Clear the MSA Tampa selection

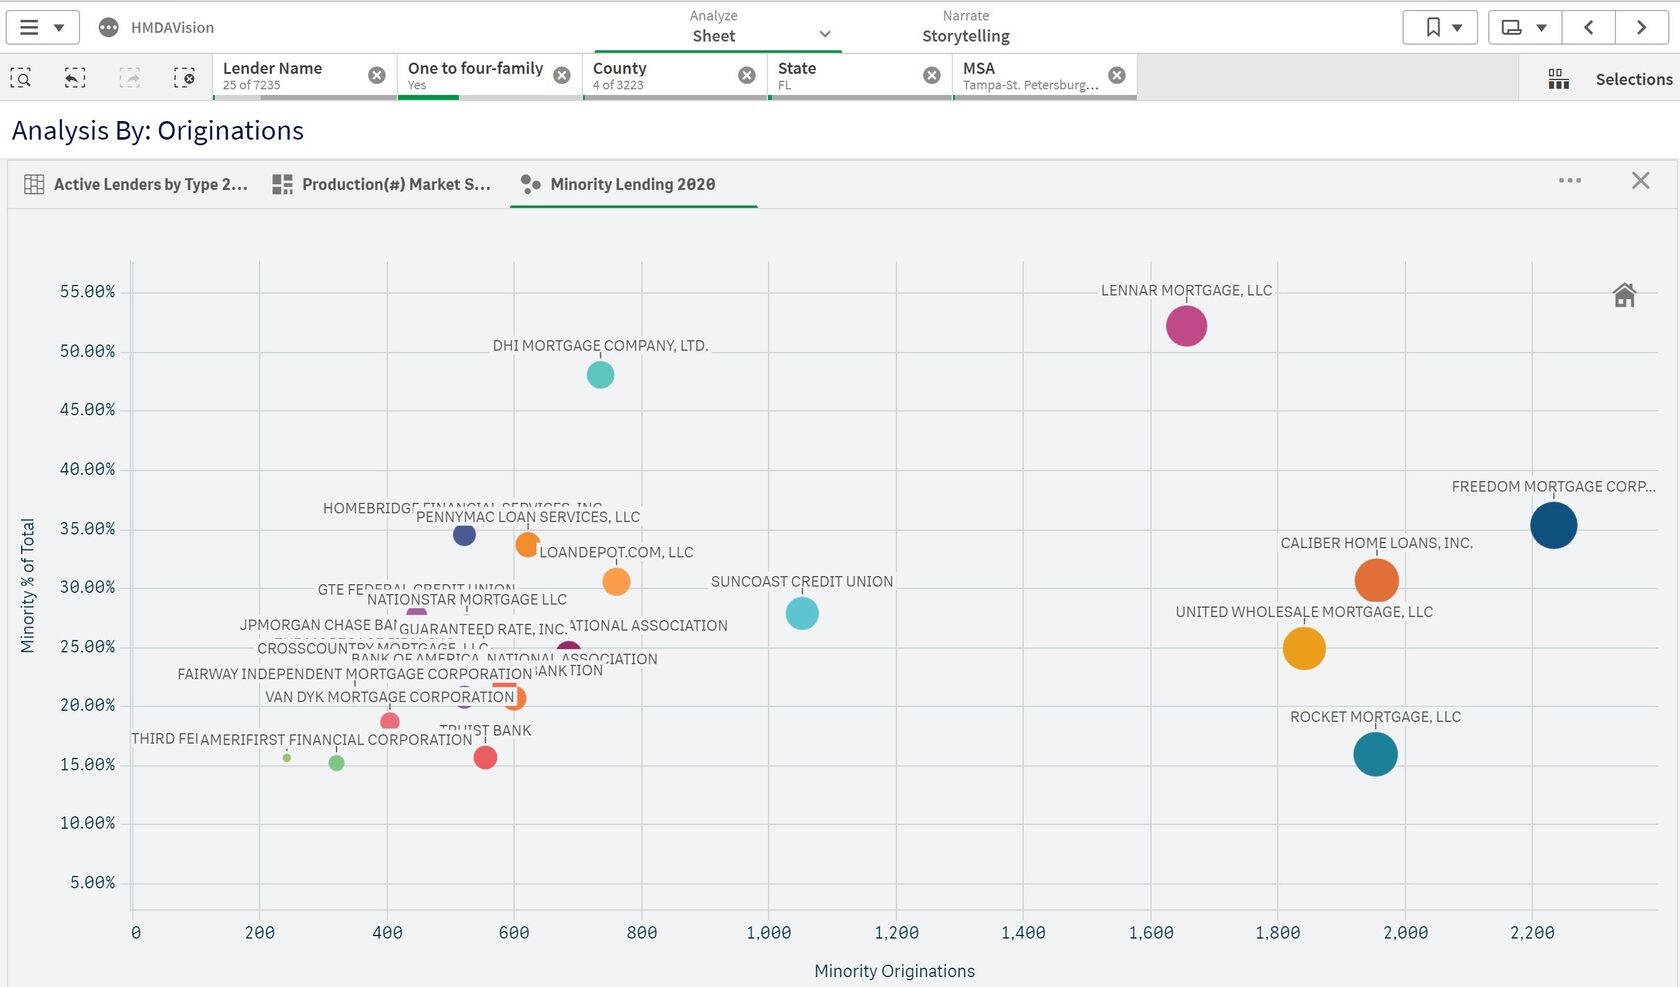click(x=1117, y=75)
